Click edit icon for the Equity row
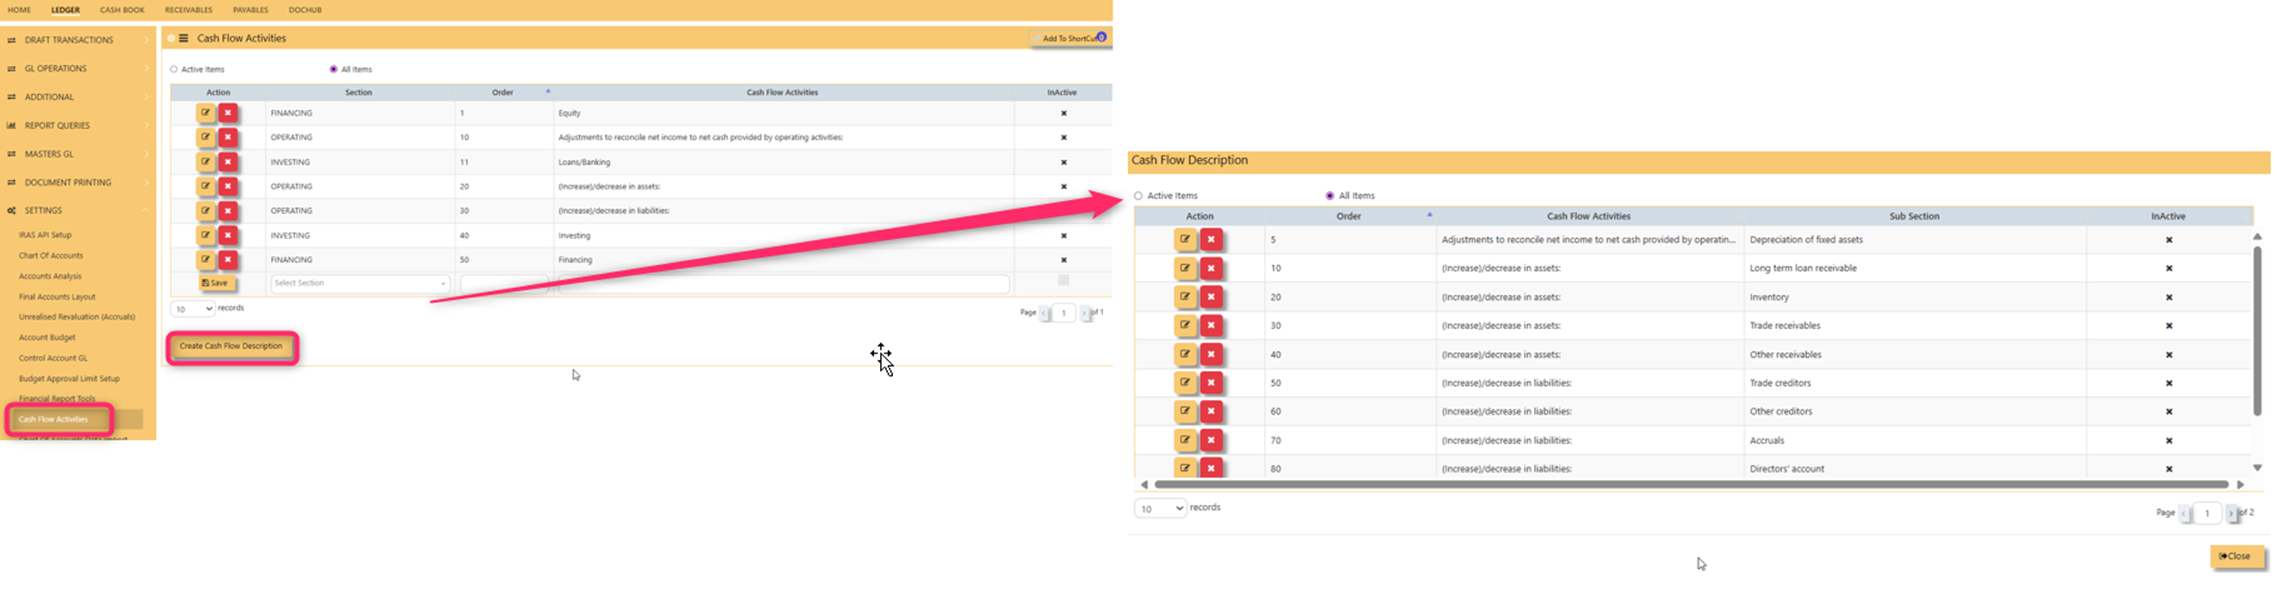The image size is (2277, 594). point(205,113)
